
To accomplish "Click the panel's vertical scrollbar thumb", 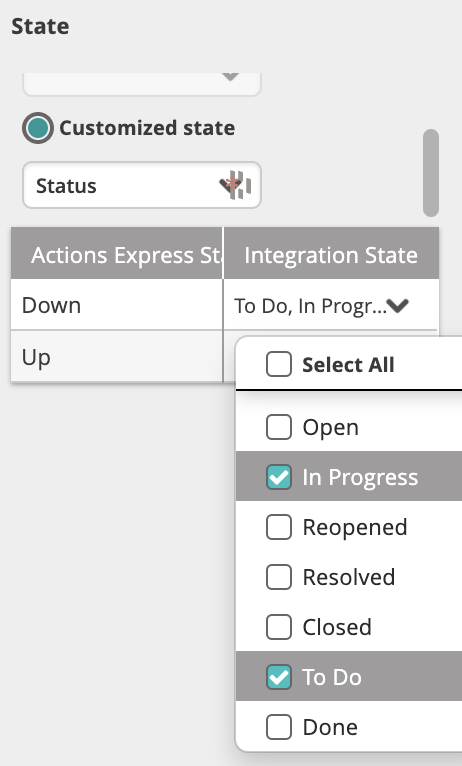I will pyautogui.click(x=431, y=173).
